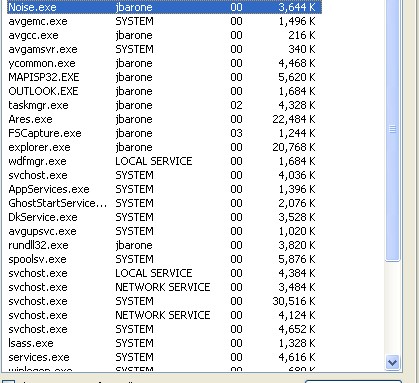Select the rundll32.exe process
Image resolution: width=419 pixels, height=383 pixels.
pyautogui.click(x=164, y=245)
